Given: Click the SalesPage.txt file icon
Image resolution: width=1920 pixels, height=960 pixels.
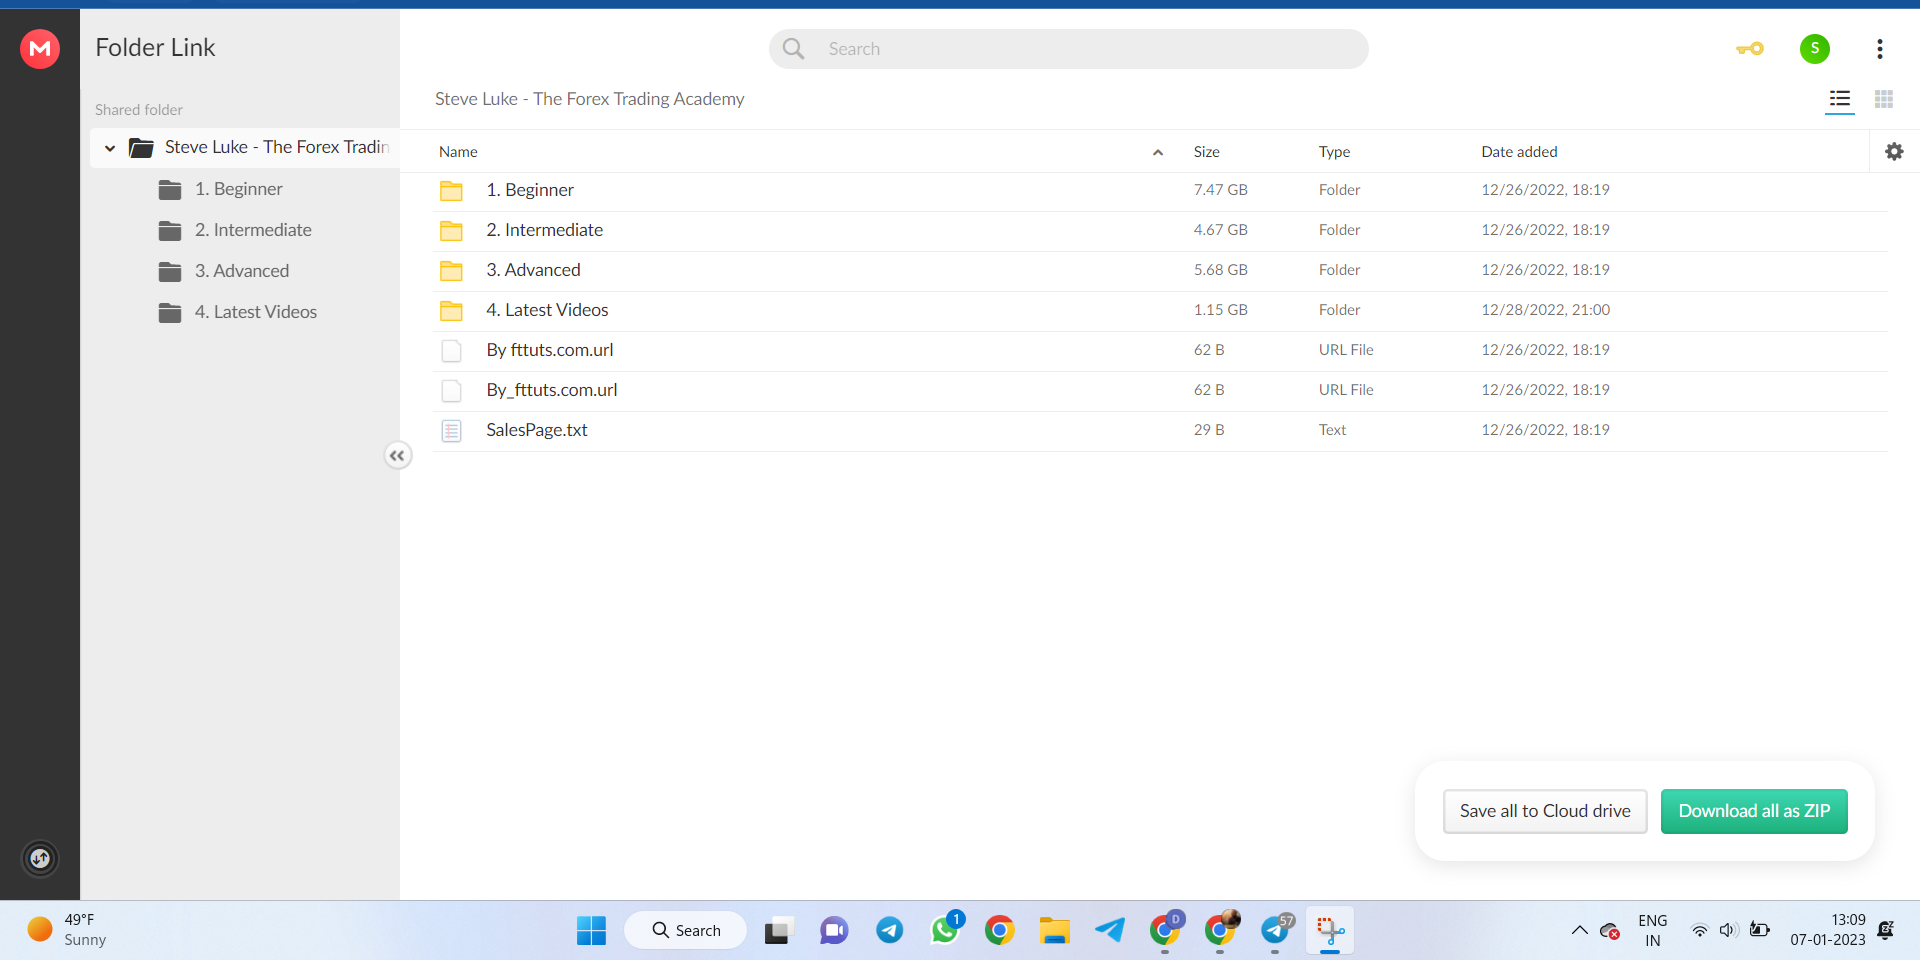Looking at the screenshot, I should [452, 431].
